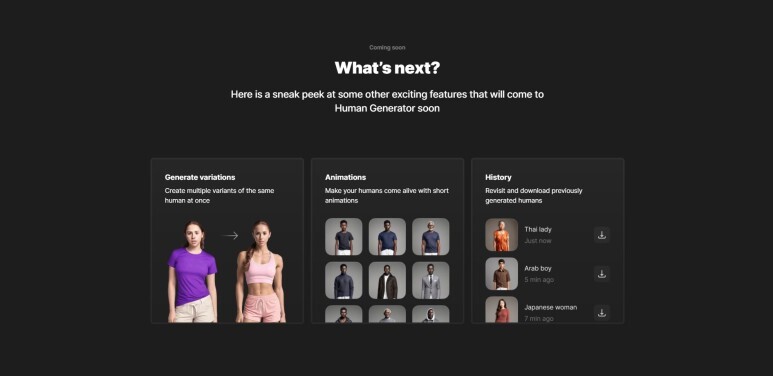Open the Arab boy thumbnail
Viewport: 773px width, 376px height.
(x=501, y=273)
